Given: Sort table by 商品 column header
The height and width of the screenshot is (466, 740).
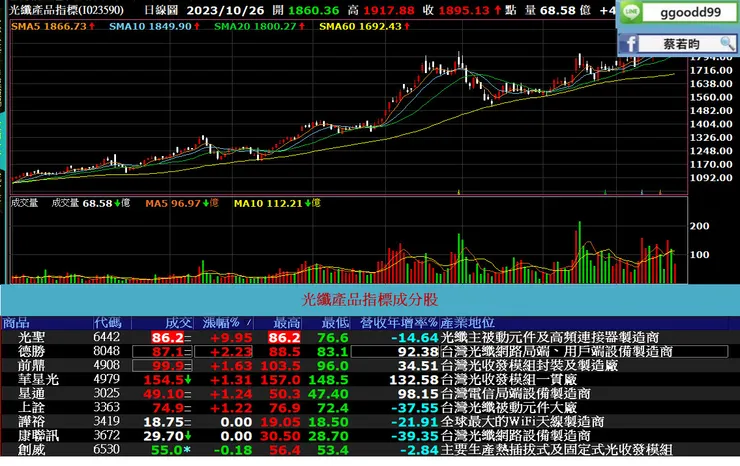Looking at the screenshot, I should click(16, 323).
